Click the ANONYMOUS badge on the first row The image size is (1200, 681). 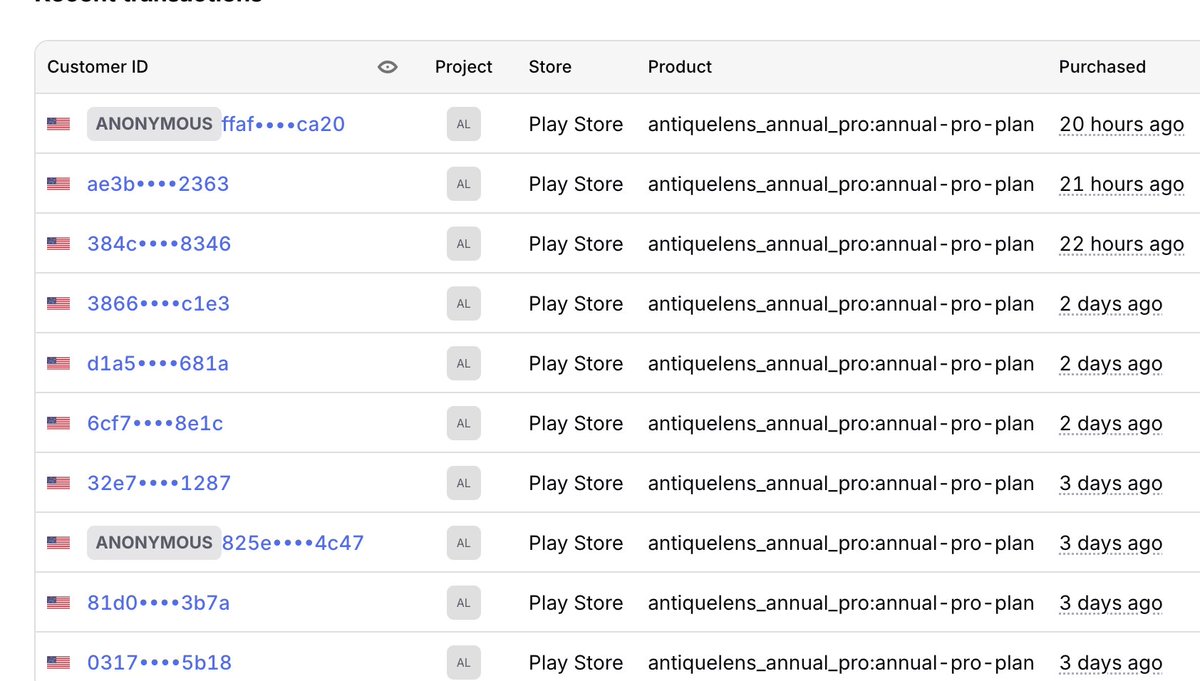pyautogui.click(x=153, y=124)
